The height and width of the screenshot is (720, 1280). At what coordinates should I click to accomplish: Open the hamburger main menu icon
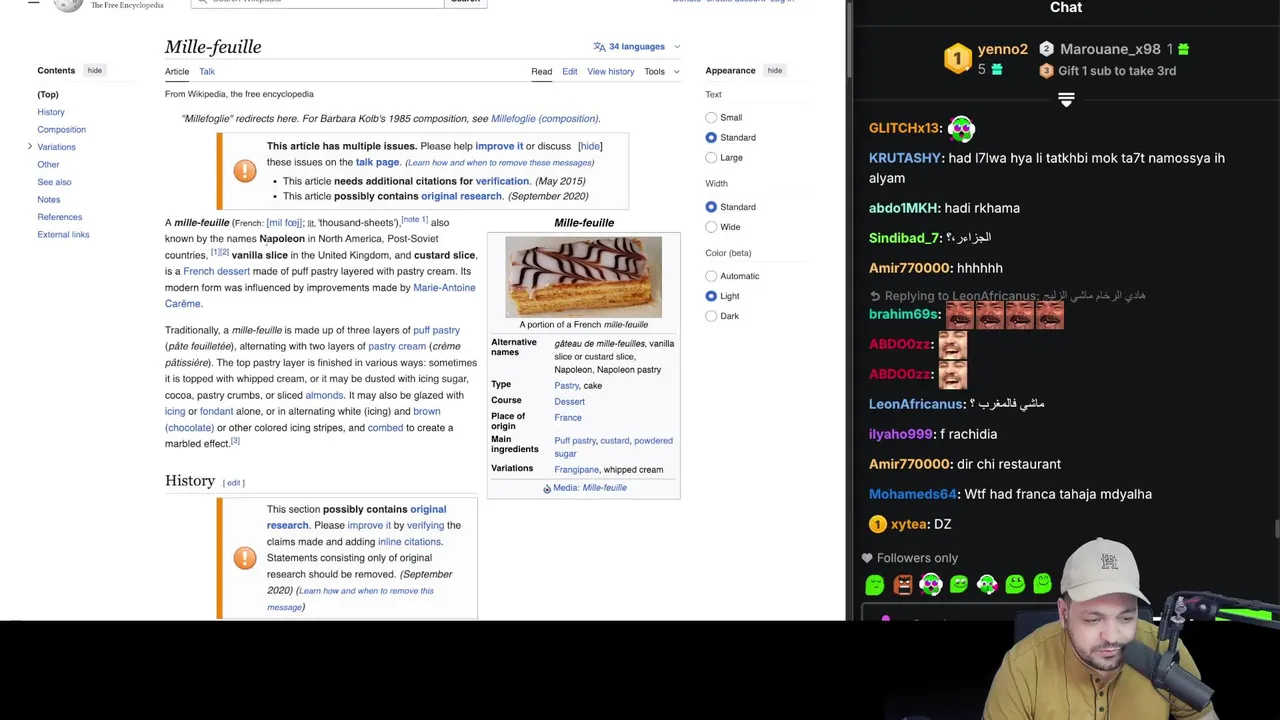tap(33, 3)
